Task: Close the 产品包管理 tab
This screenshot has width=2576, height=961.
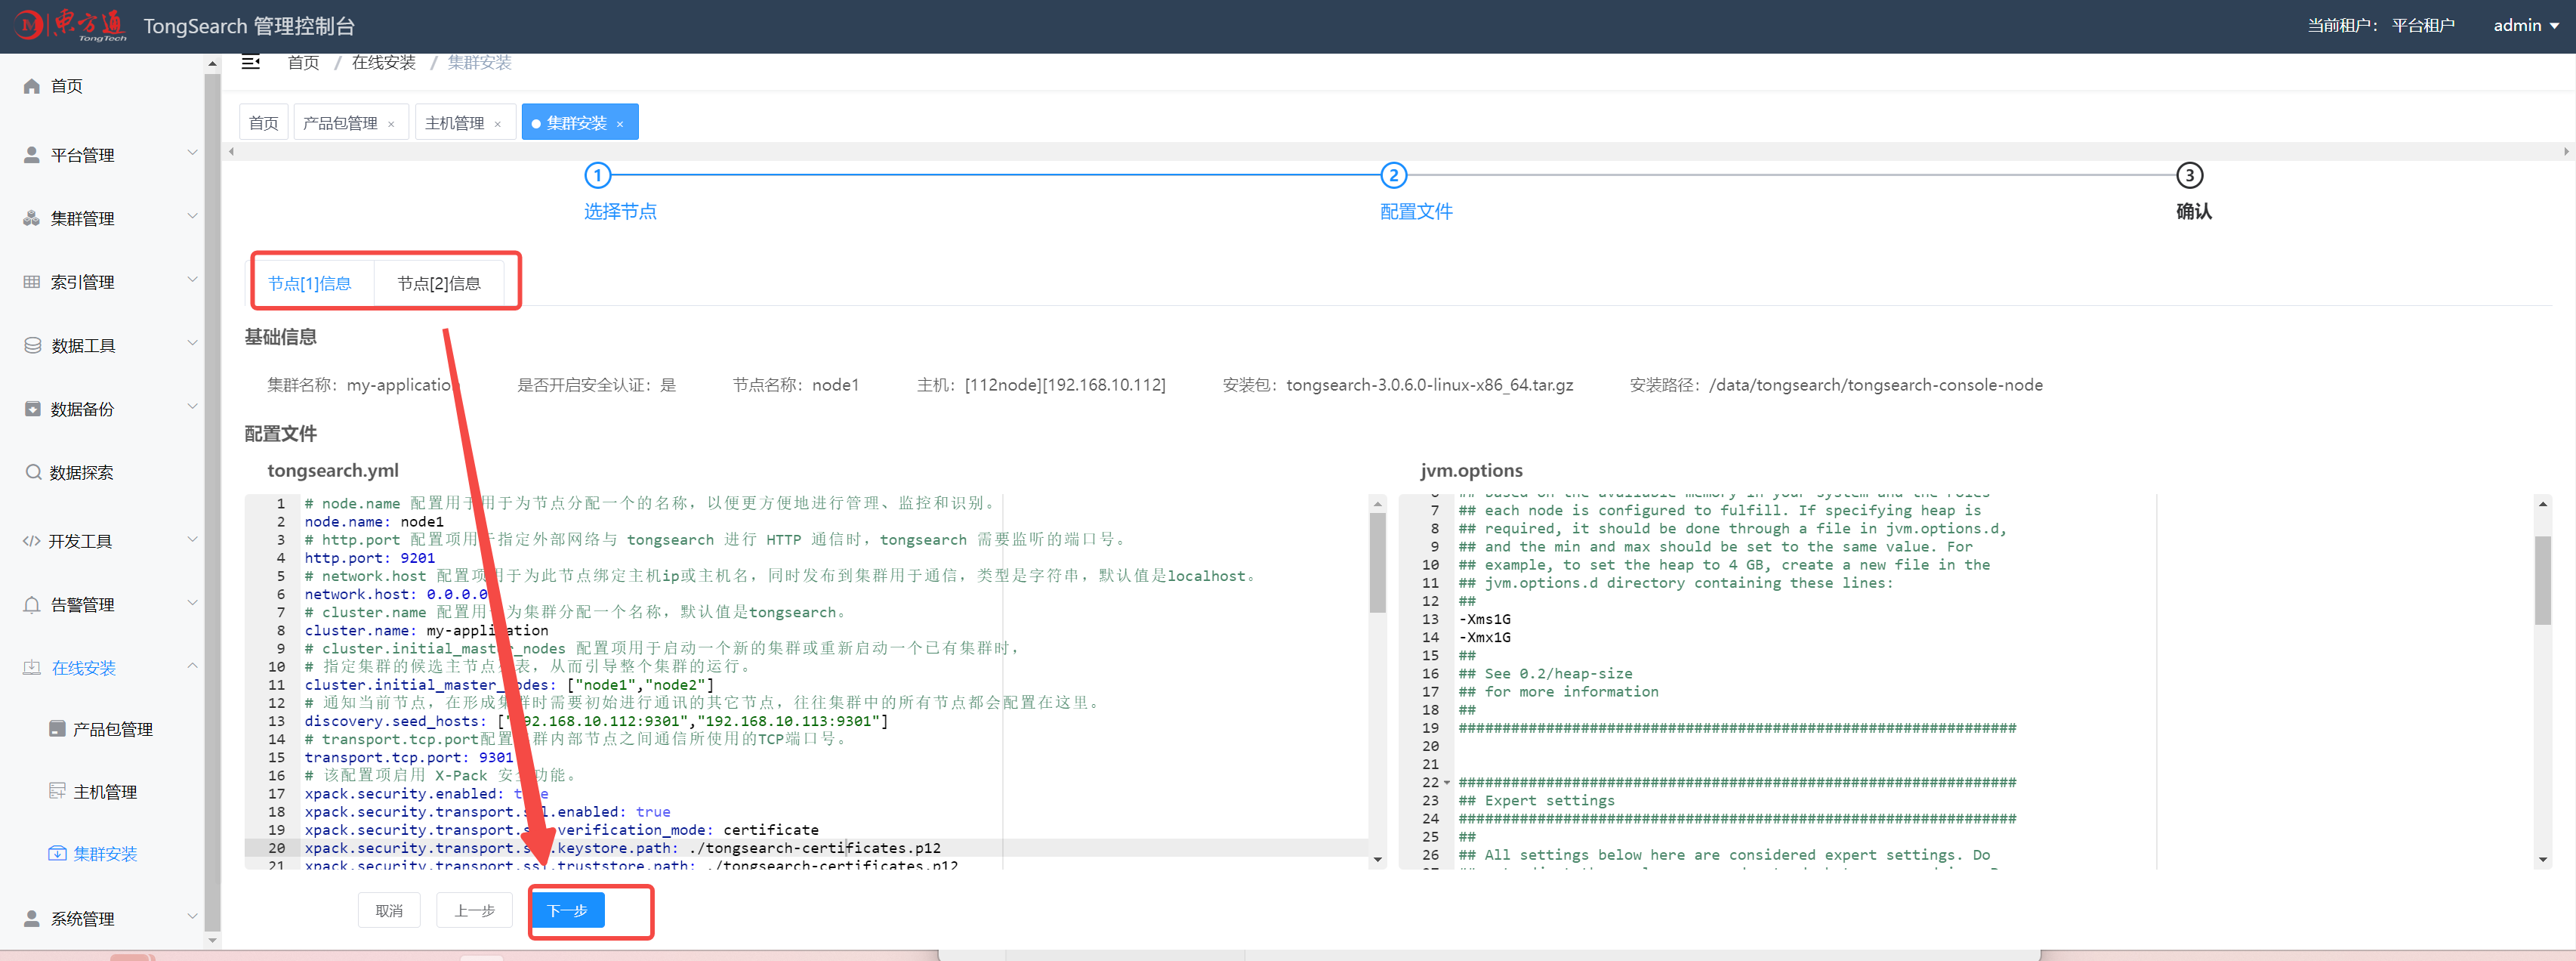Action: click(x=391, y=124)
